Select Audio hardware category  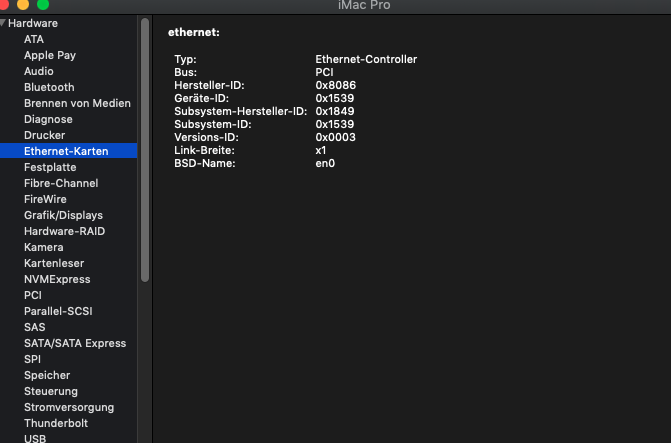tap(39, 71)
